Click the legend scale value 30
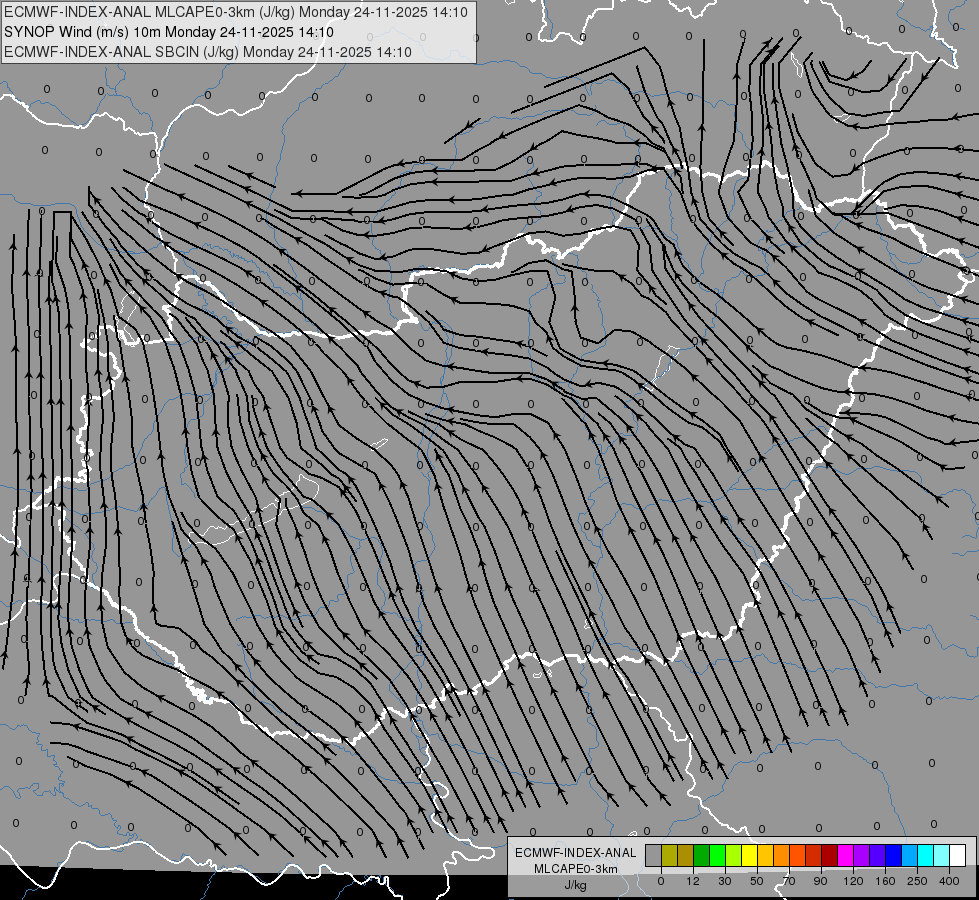Viewport: 979px width, 900px height. click(725, 881)
